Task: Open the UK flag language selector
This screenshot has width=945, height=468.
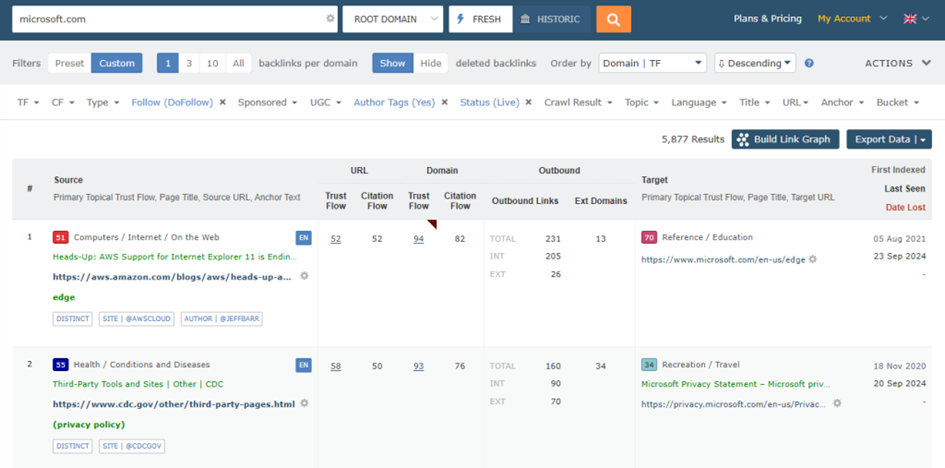Action: point(916,19)
